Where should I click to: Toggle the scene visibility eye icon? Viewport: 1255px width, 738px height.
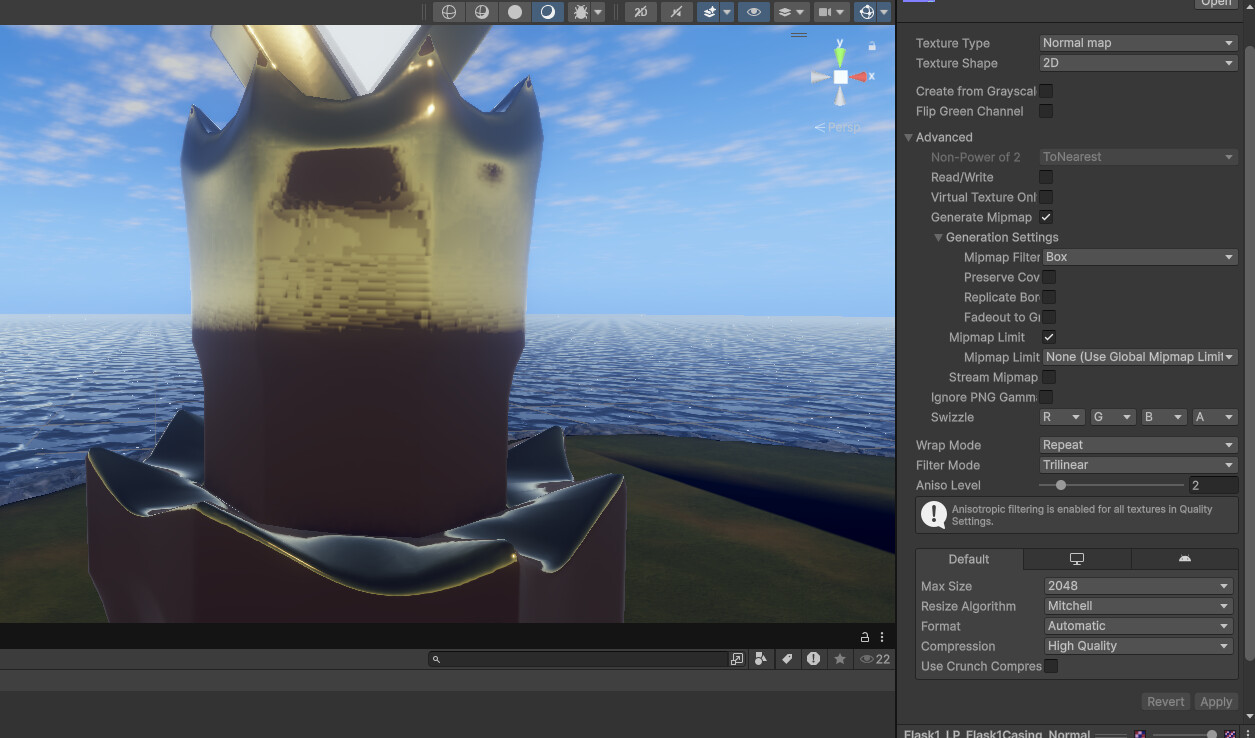[754, 12]
